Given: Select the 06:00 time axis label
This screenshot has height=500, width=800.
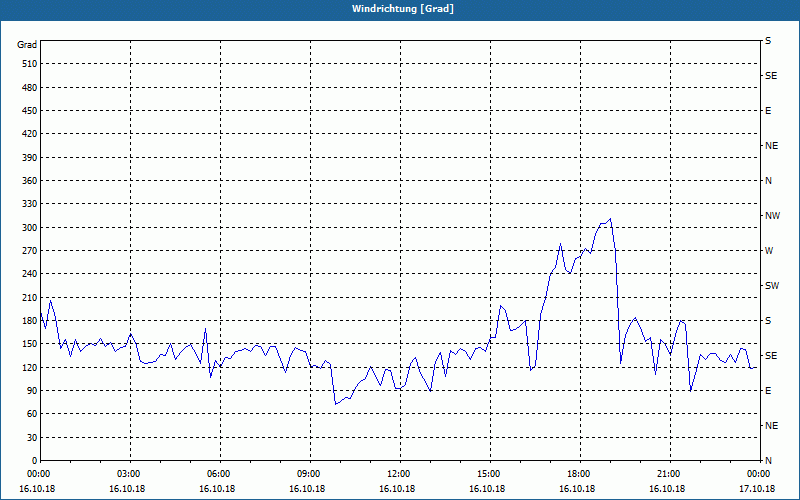Looking at the screenshot, I should click(x=220, y=474).
